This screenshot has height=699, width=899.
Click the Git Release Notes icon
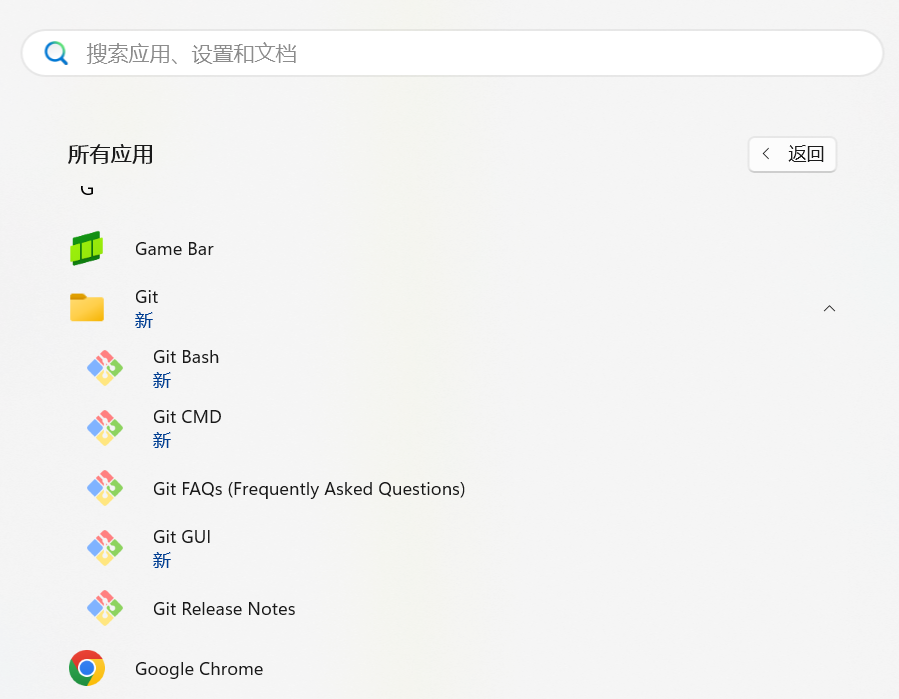click(x=104, y=608)
